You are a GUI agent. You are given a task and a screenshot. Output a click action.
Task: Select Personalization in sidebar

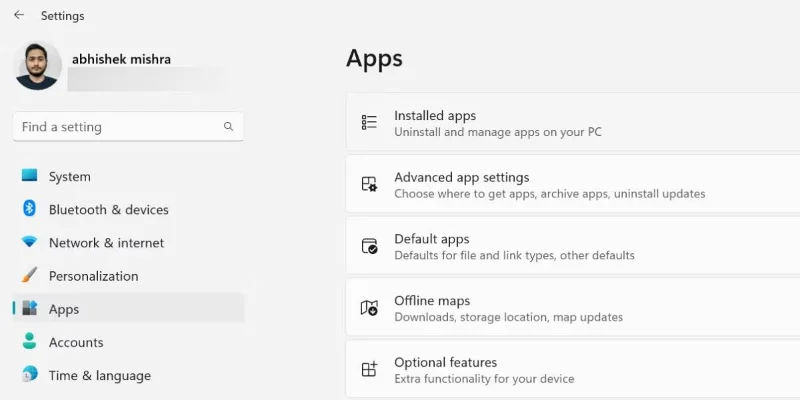128,276
